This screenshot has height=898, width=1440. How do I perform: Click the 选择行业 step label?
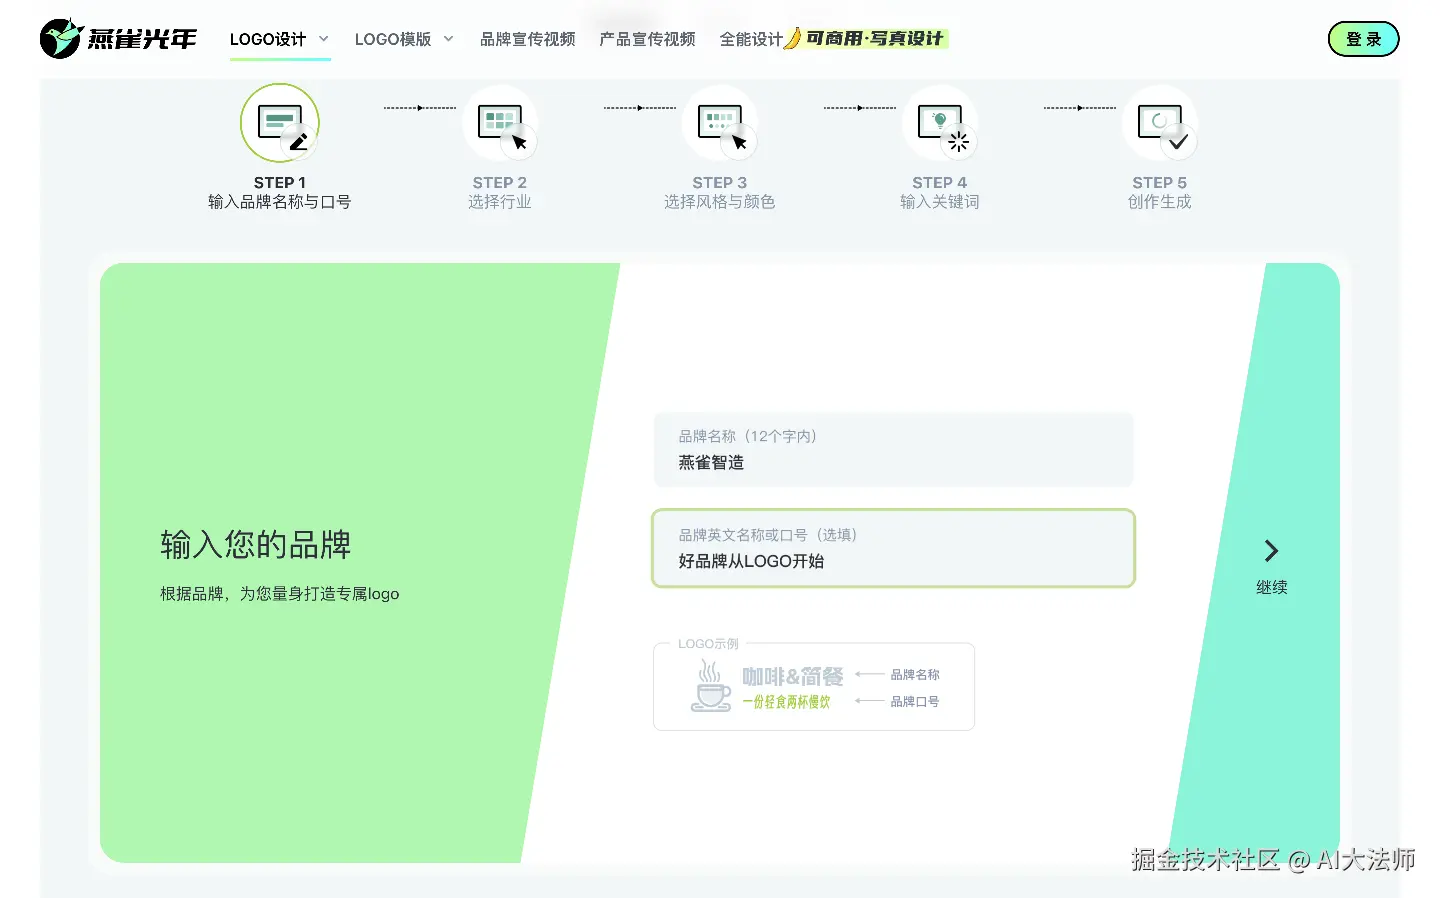point(500,202)
